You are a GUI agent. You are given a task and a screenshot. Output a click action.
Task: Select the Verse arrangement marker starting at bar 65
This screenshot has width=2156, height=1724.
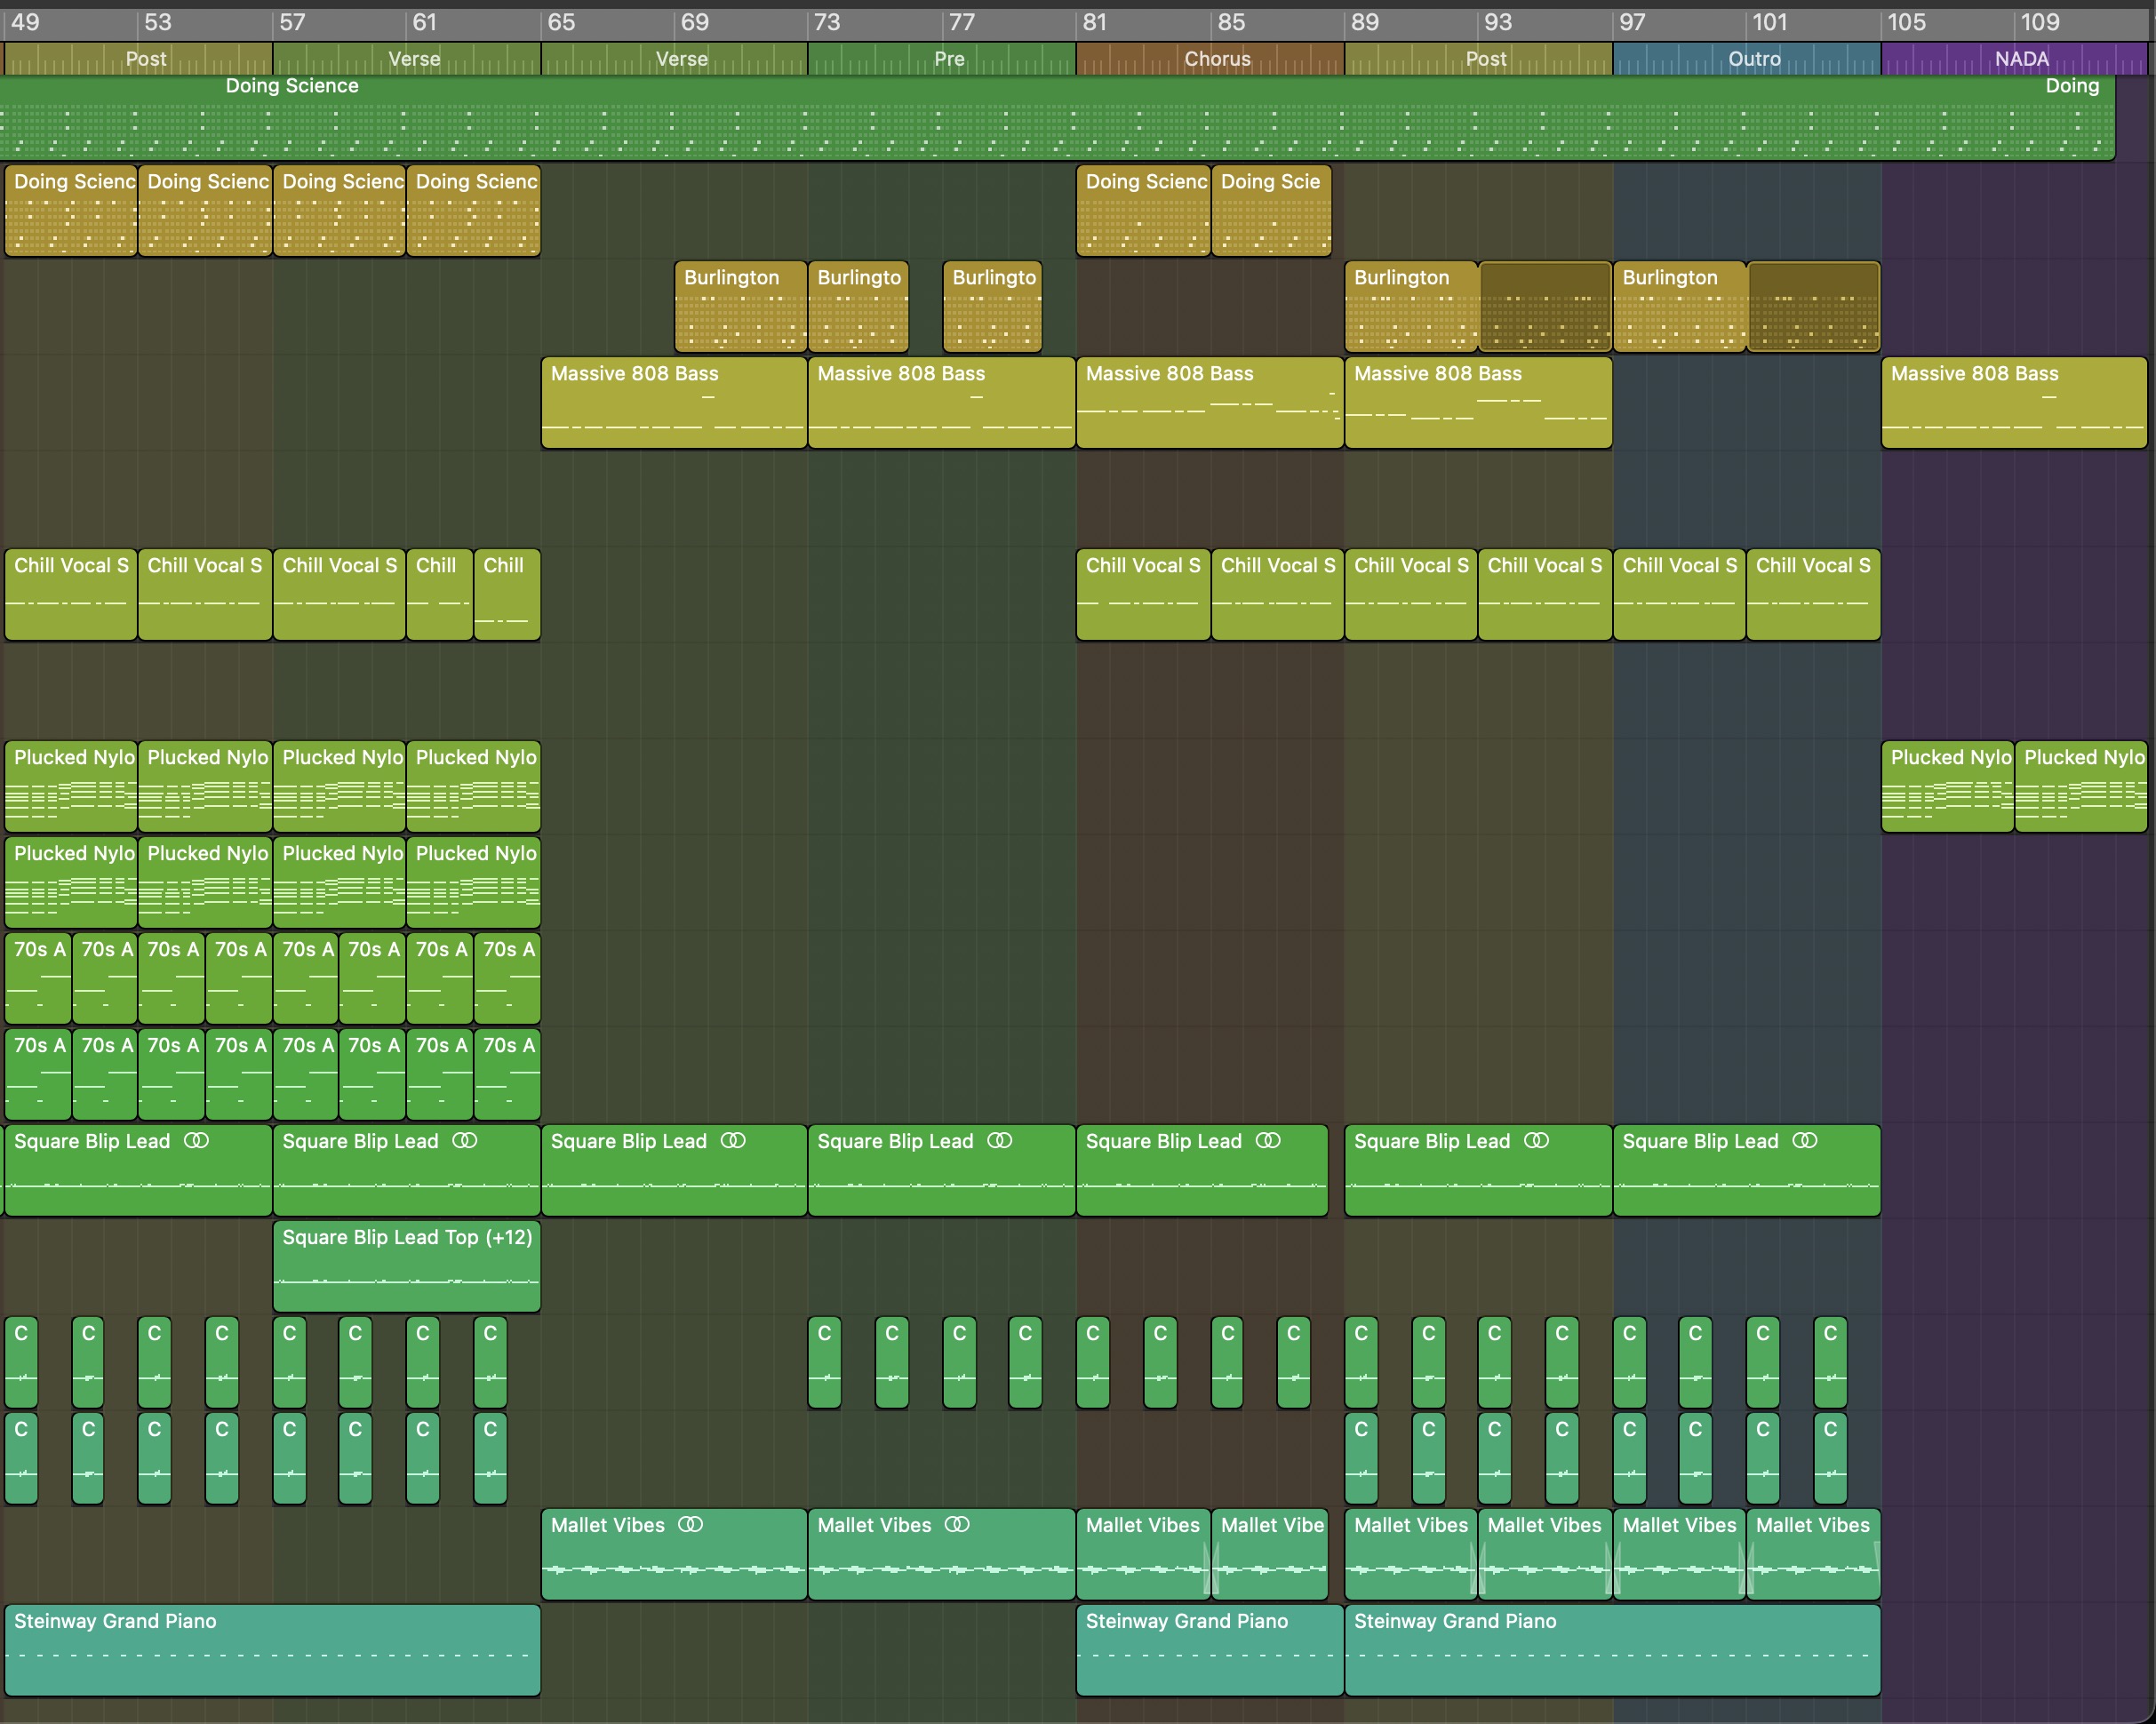pyautogui.click(x=675, y=59)
